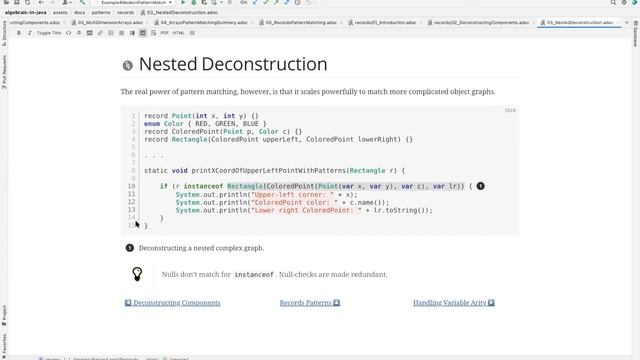The height and width of the screenshot is (360, 640).
Task: Click the lightbulb tip icon
Action: [x=137, y=274]
